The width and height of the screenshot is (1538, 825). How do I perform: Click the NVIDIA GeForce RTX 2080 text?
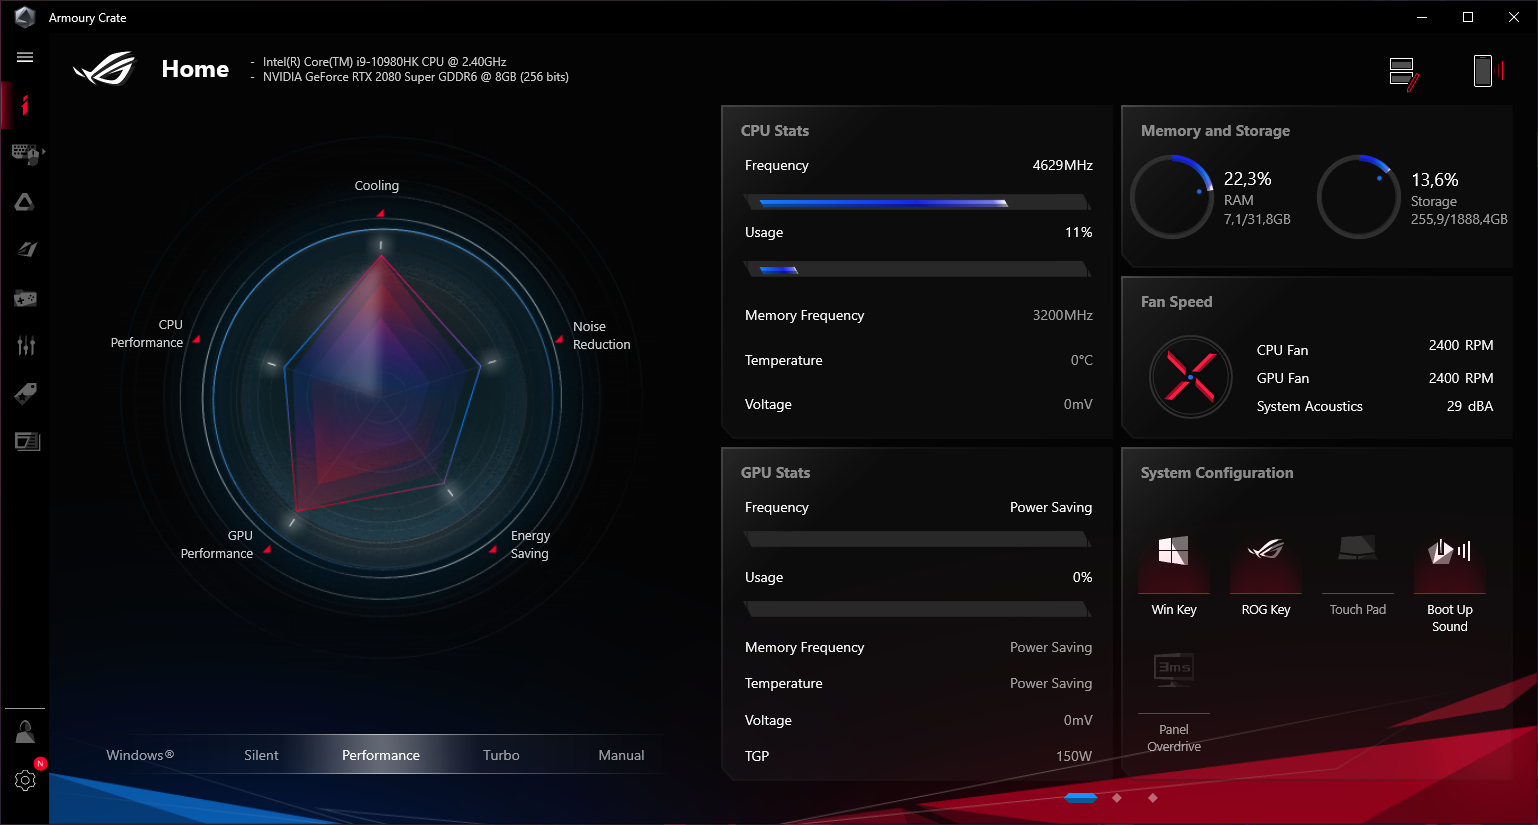point(416,77)
